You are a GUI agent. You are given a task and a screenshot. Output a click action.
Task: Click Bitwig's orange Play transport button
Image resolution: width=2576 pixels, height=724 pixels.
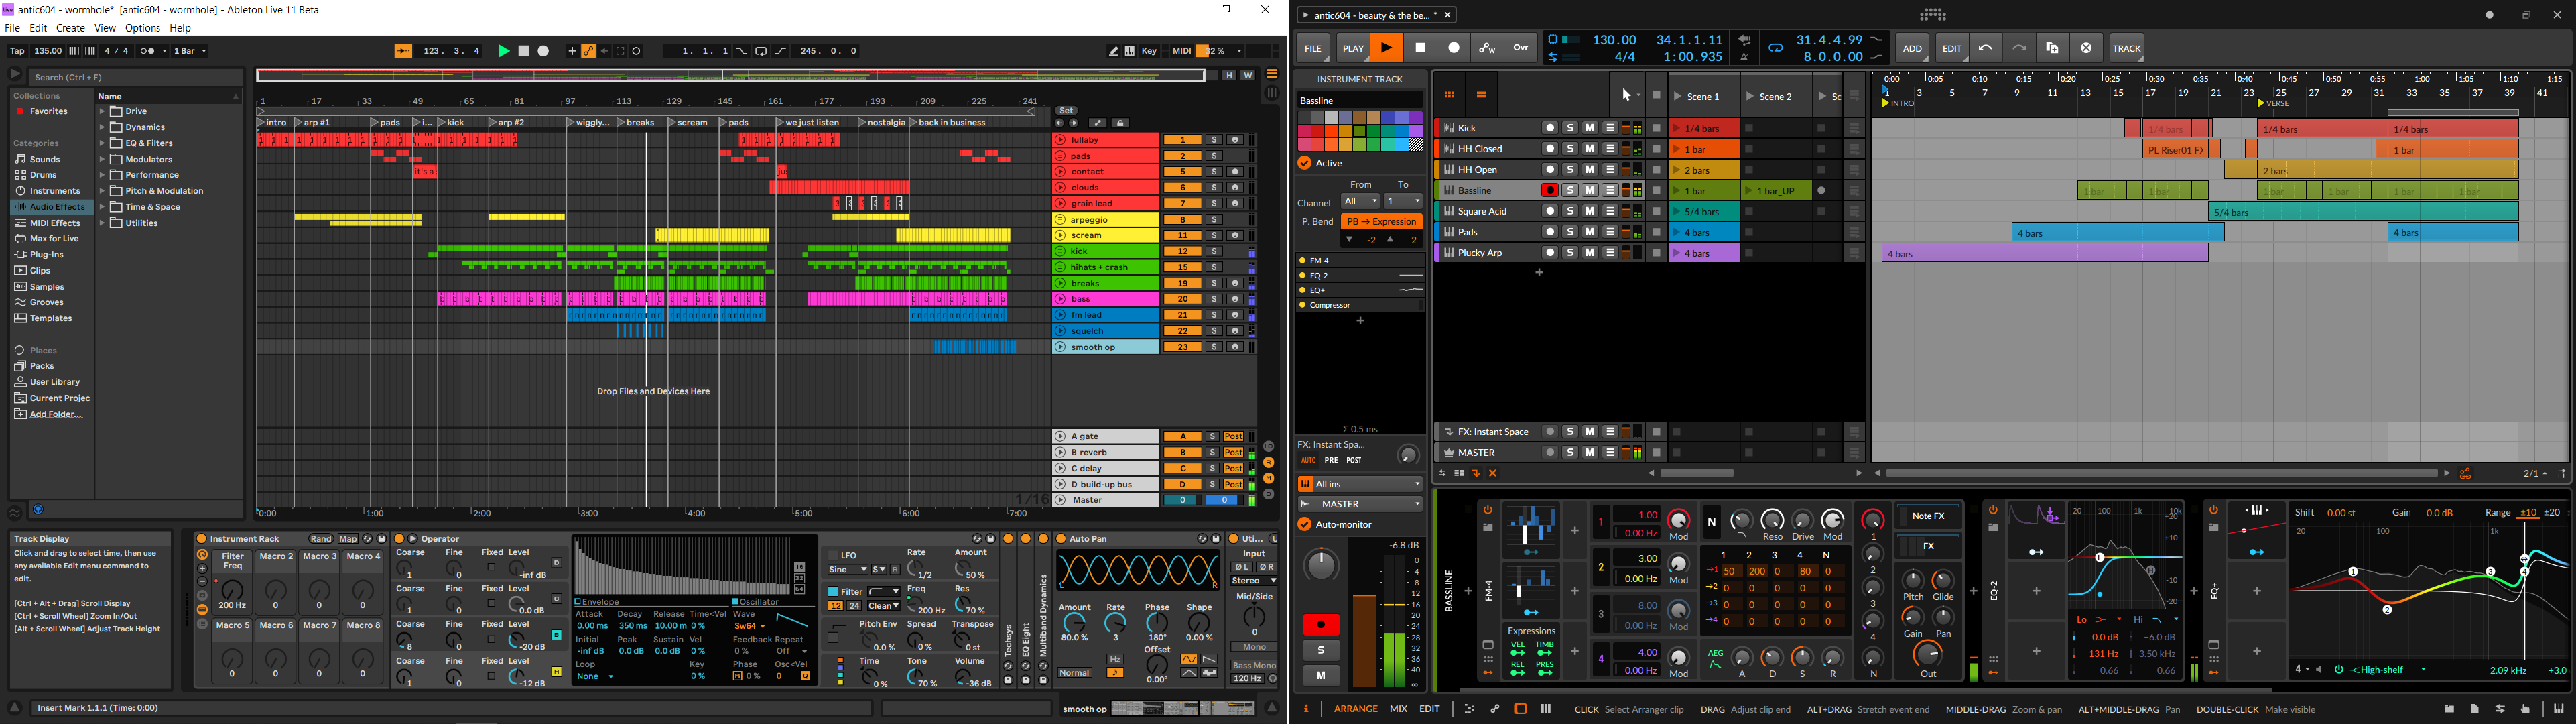(1387, 48)
